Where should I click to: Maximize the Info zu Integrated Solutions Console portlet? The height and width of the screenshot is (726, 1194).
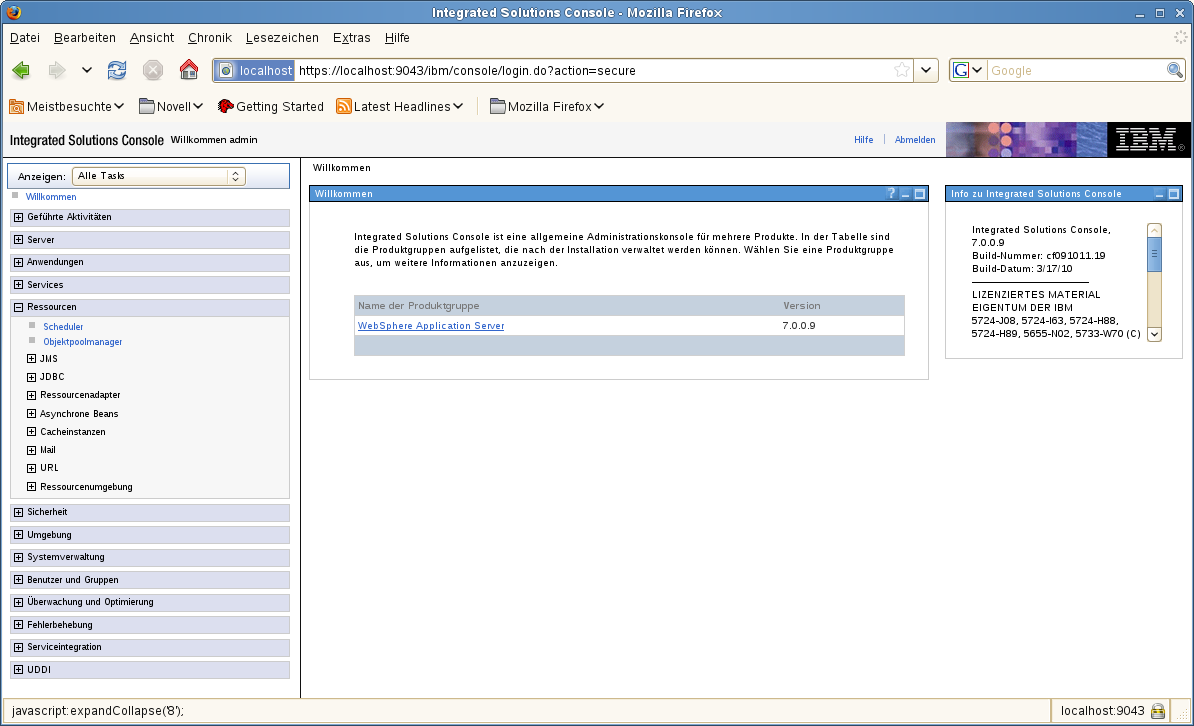[1173, 194]
